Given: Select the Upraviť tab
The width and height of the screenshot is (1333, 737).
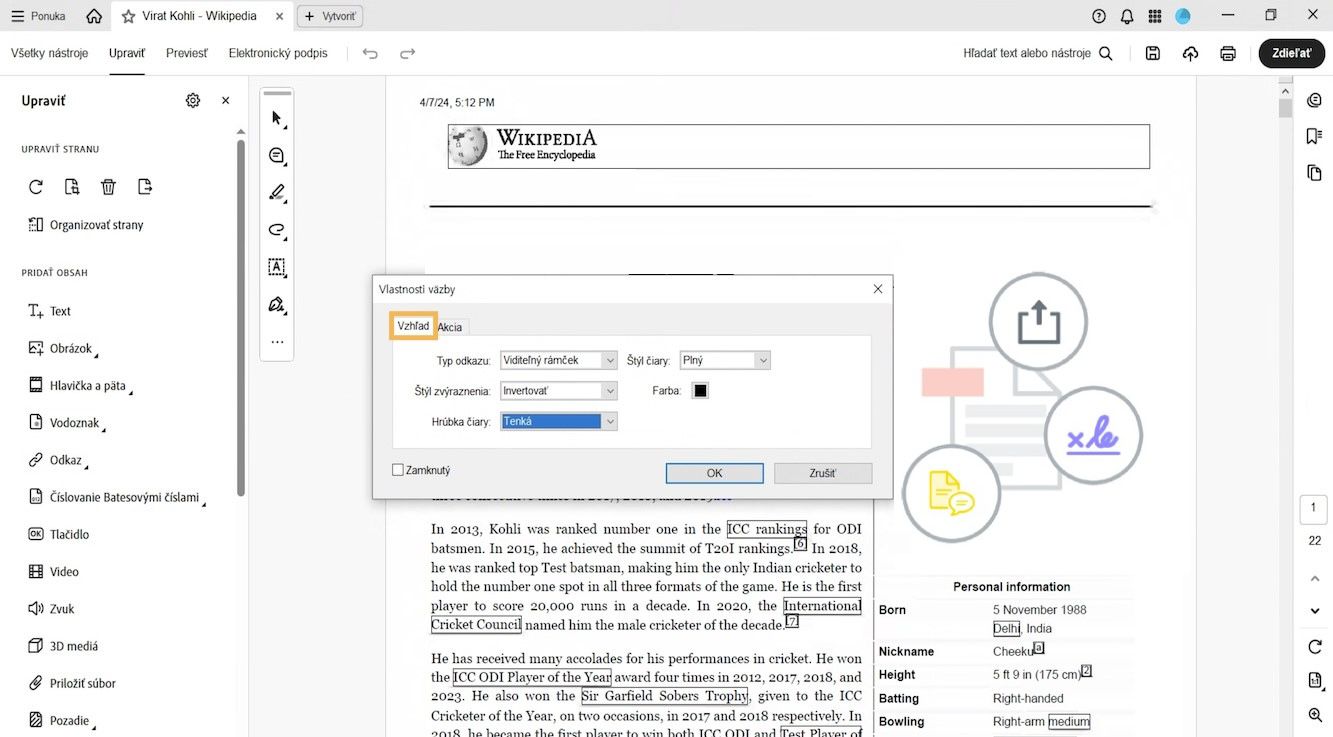Looking at the screenshot, I should pyautogui.click(x=127, y=53).
